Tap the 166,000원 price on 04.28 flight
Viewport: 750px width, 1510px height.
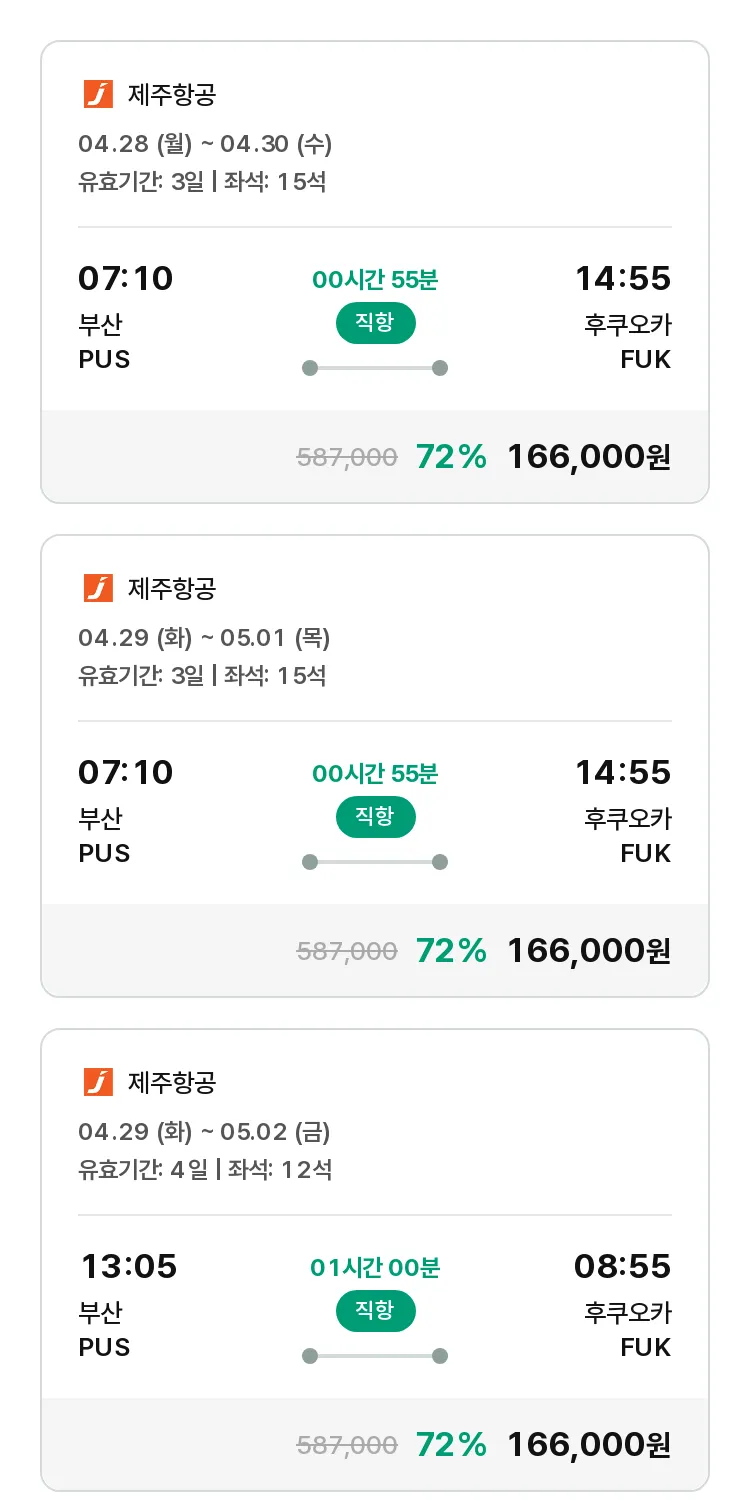[x=588, y=457]
